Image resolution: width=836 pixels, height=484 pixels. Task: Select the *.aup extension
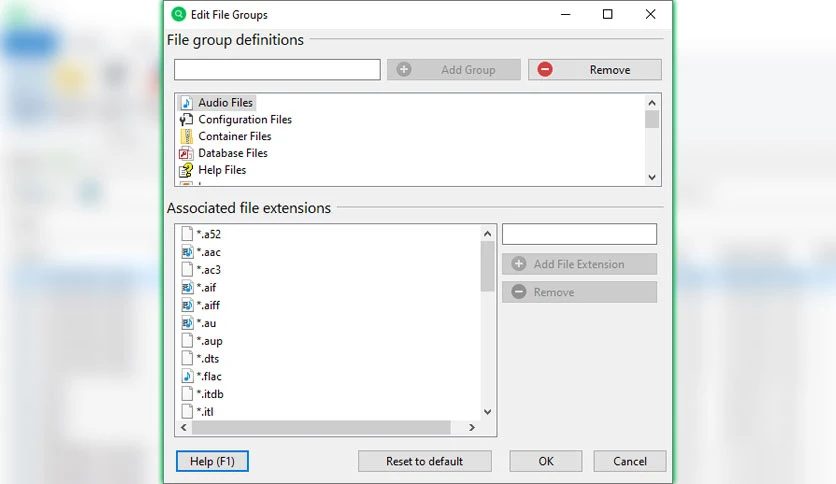click(210, 341)
